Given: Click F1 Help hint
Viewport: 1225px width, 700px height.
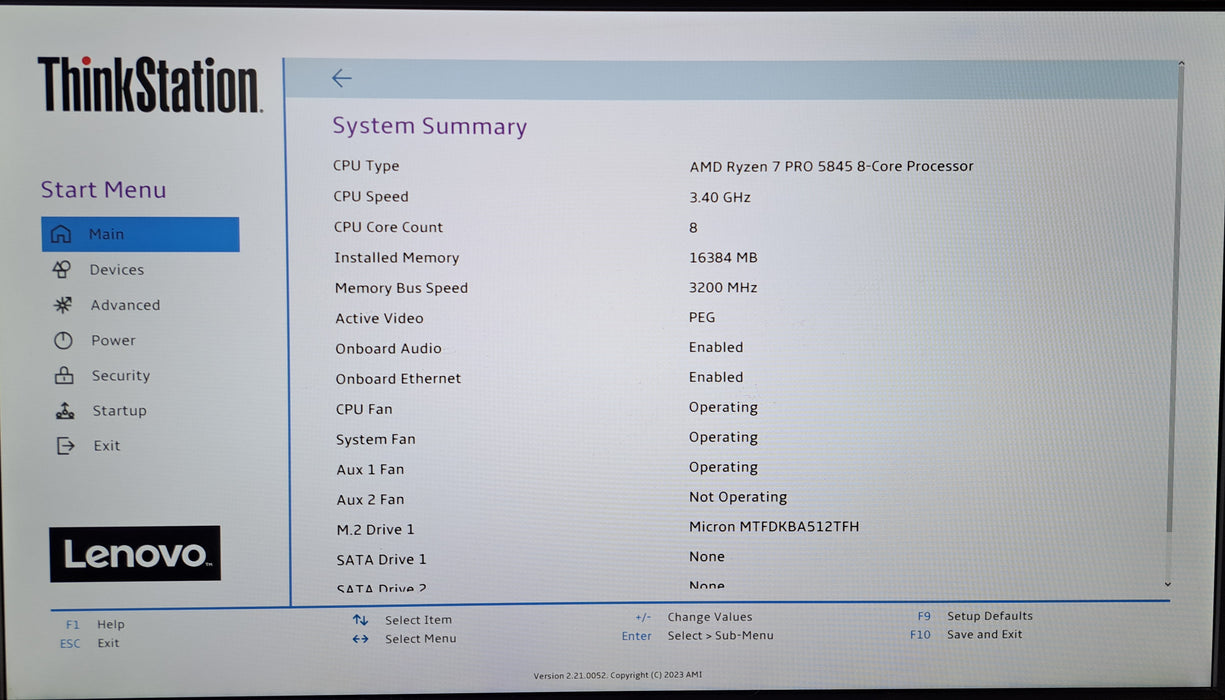Looking at the screenshot, I should coord(95,624).
